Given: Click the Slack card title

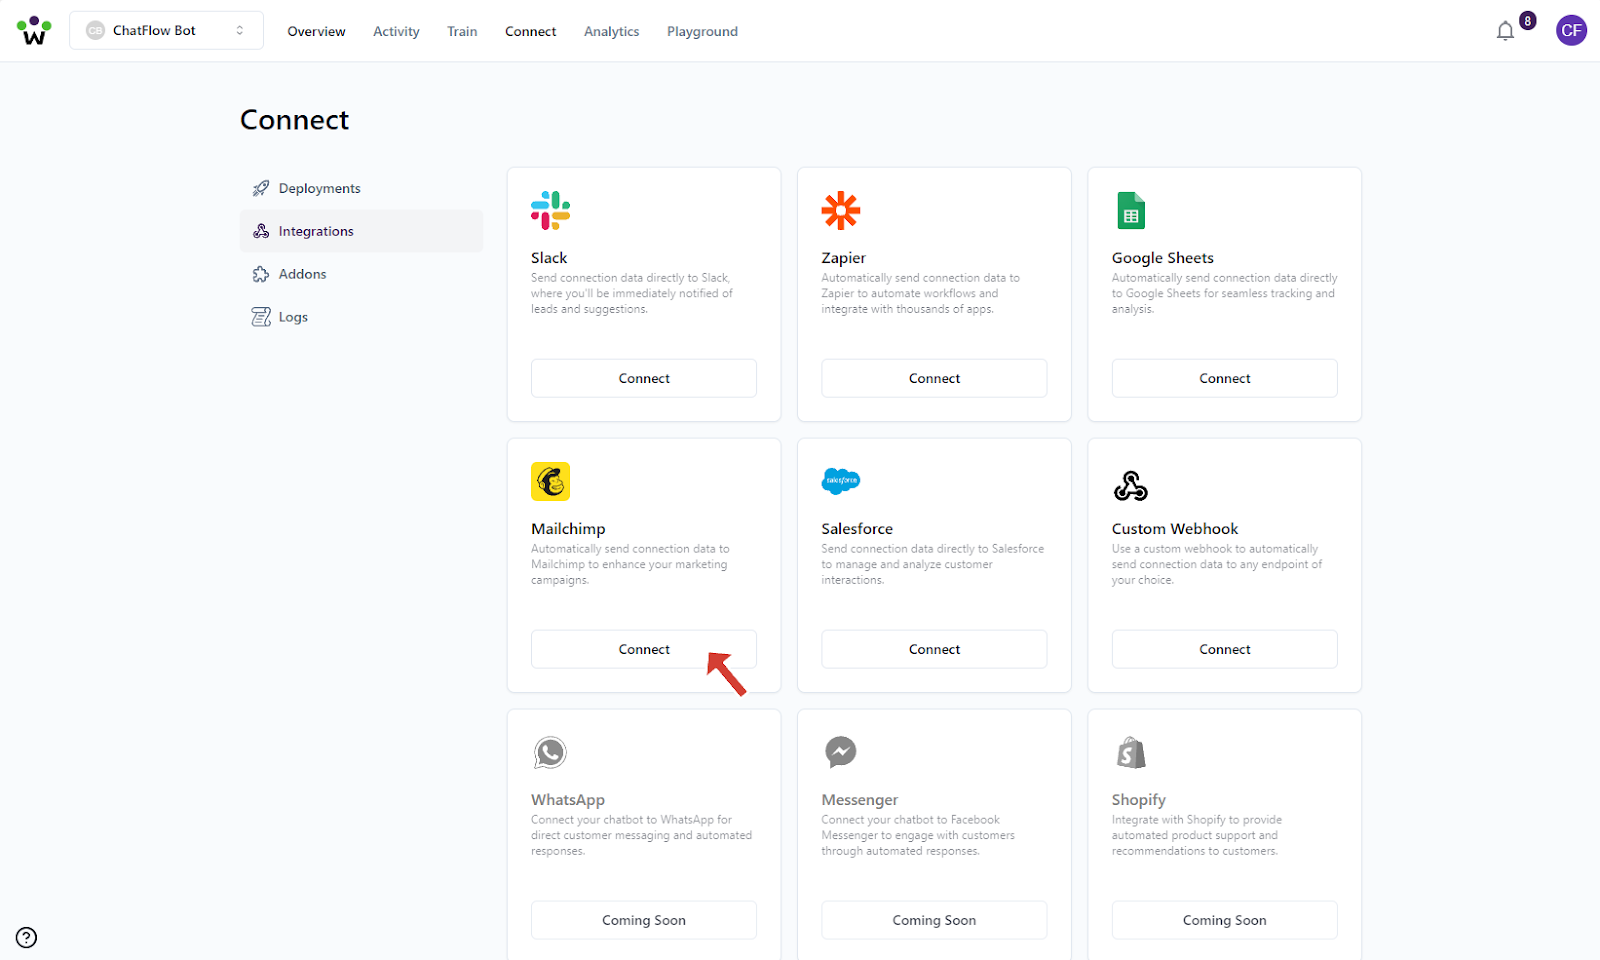Looking at the screenshot, I should point(549,258).
